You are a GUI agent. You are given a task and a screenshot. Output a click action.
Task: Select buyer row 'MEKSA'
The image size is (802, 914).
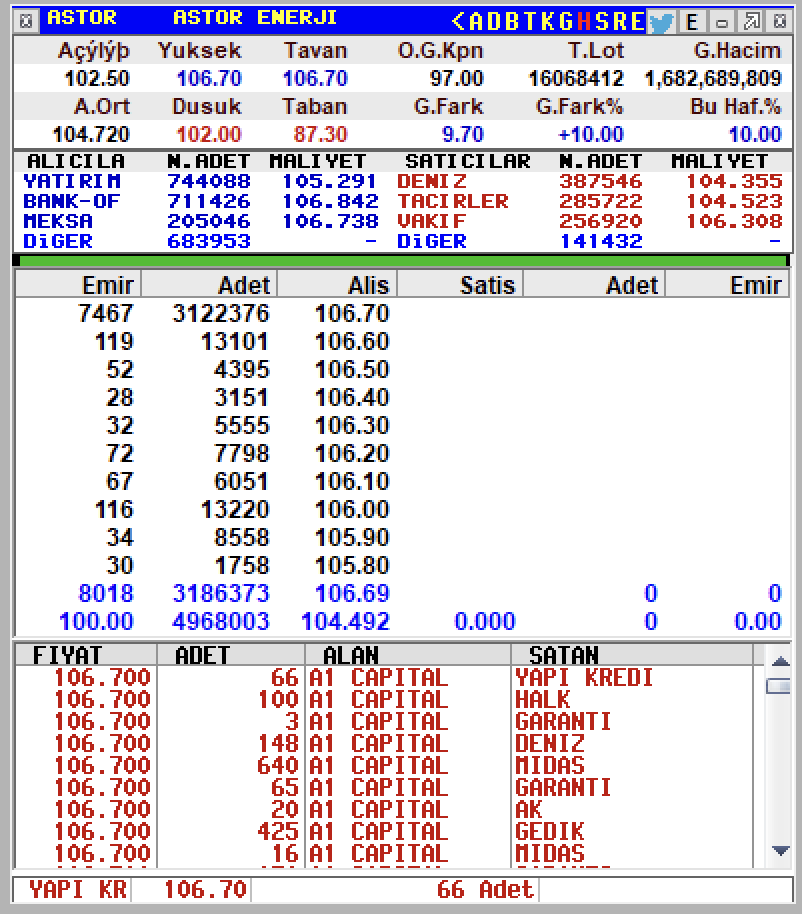[x=201, y=221]
